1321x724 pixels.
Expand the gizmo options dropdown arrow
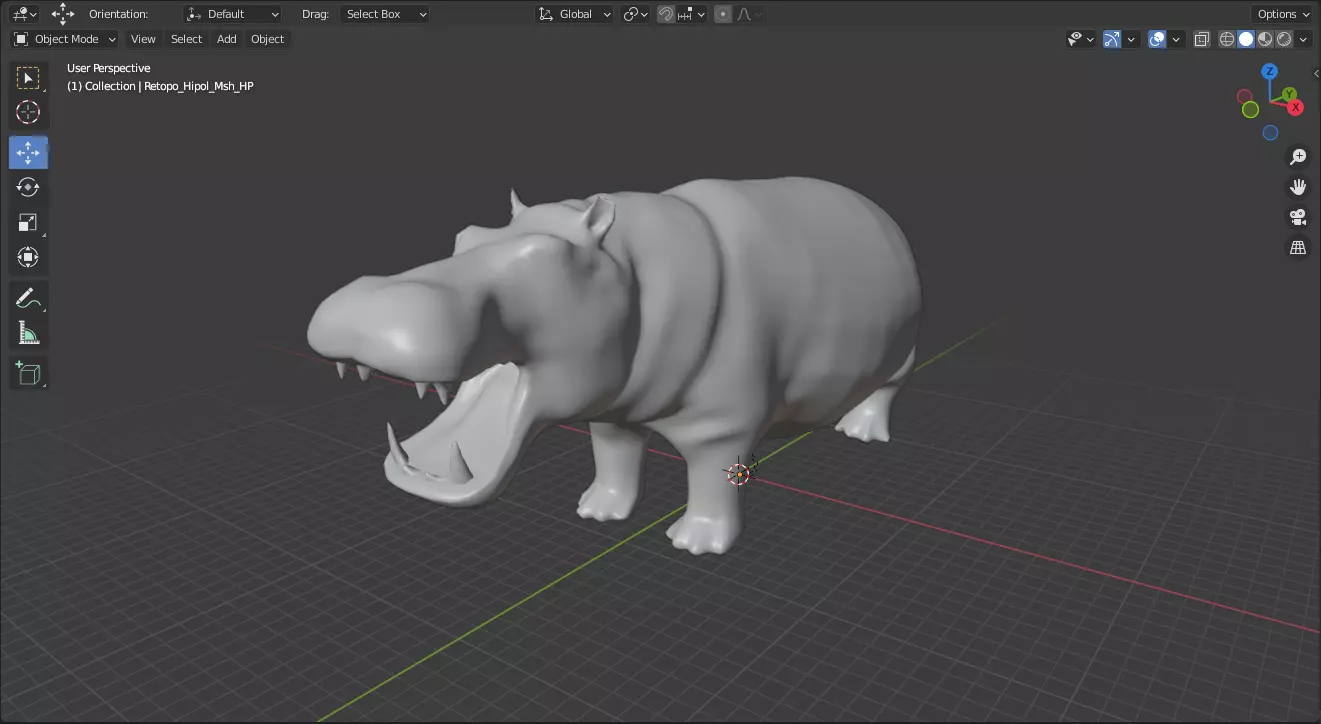[x=1132, y=39]
